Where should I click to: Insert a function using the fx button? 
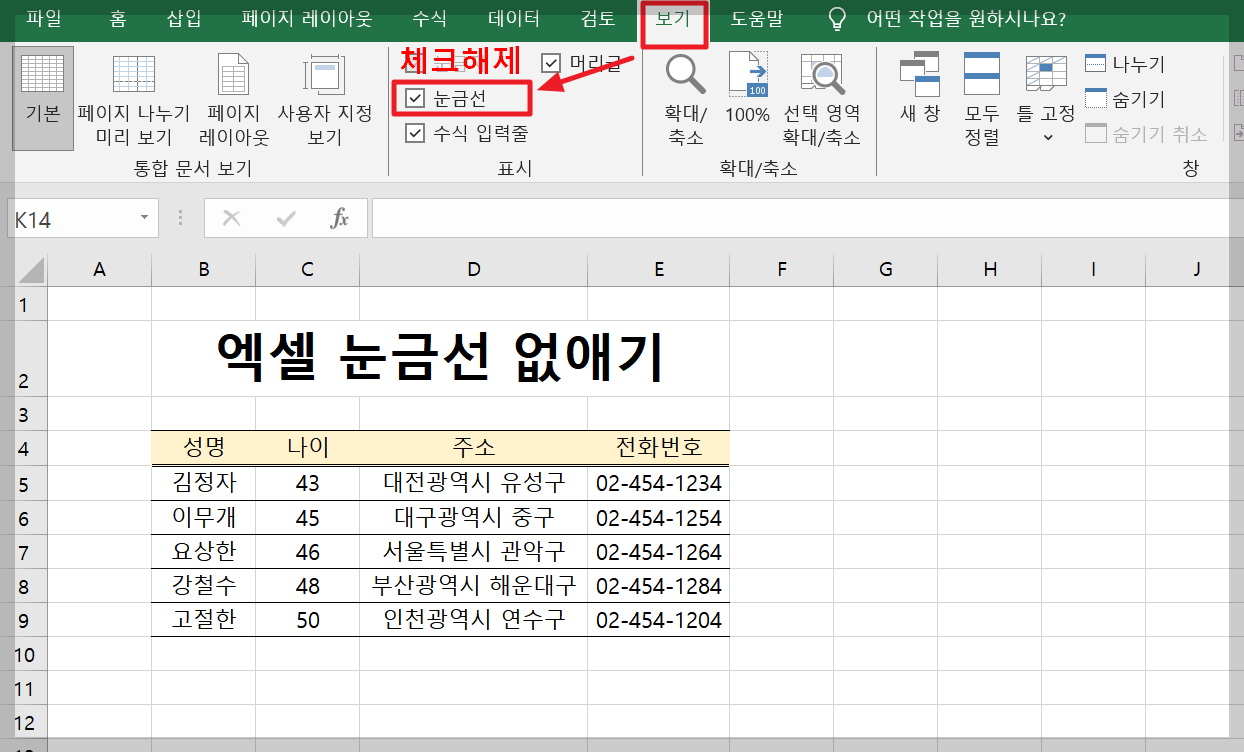(x=339, y=217)
